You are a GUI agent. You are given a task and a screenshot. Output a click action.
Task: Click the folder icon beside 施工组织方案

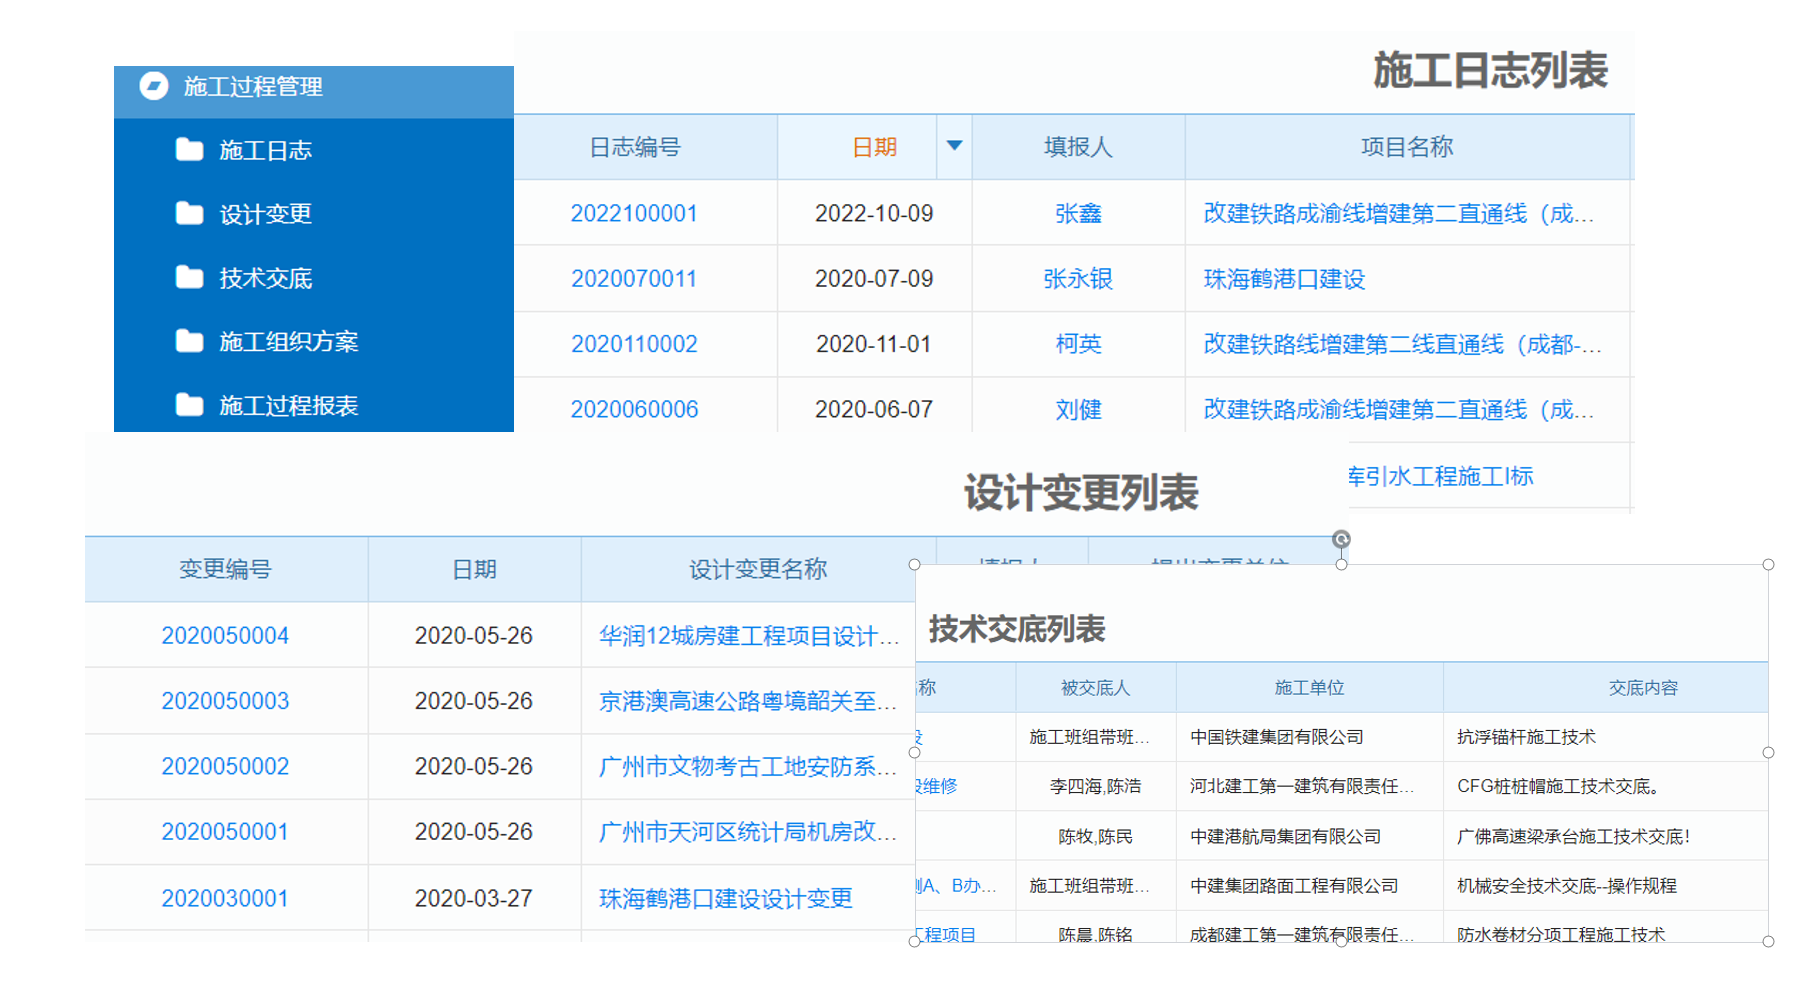[x=189, y=342]
